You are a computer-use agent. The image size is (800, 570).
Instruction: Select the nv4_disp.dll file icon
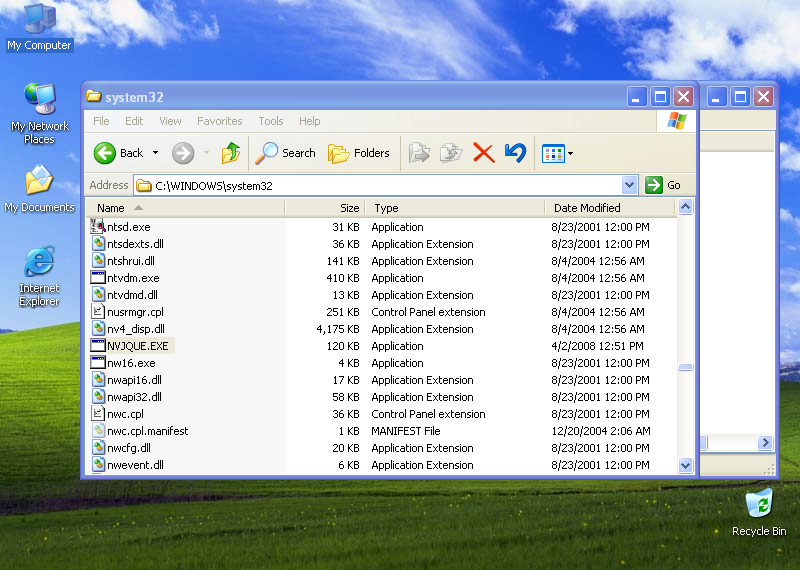click(98, 329)
